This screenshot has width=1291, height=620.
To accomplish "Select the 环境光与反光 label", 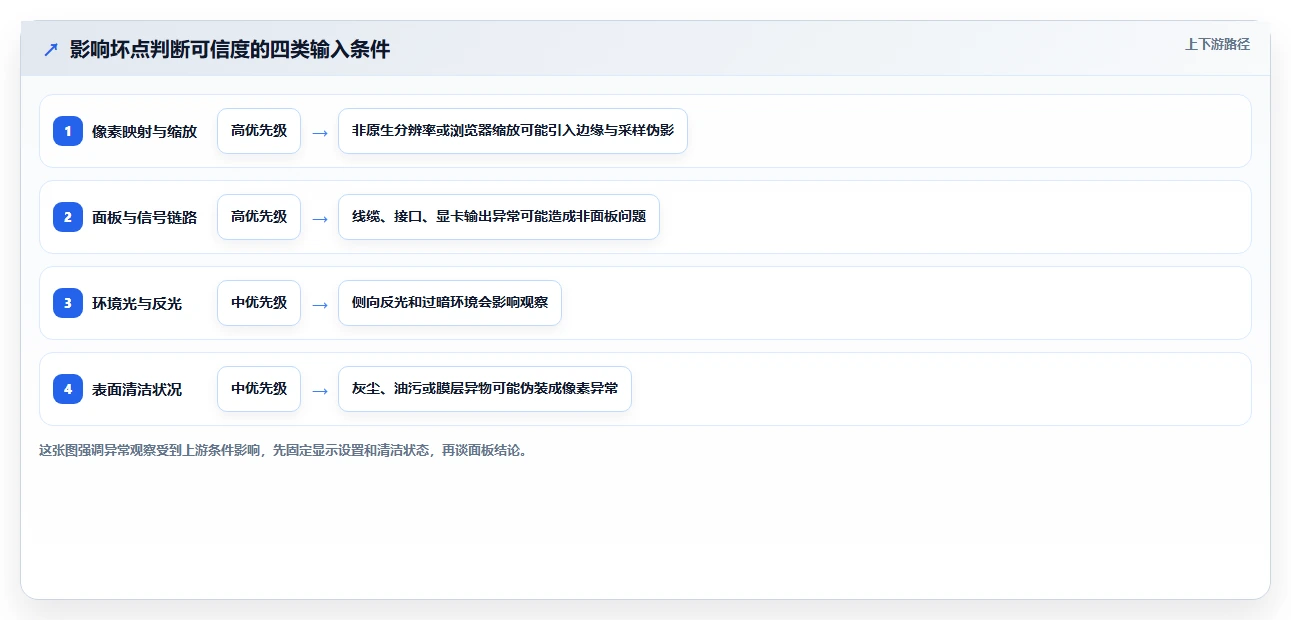I will pos(137,303).
